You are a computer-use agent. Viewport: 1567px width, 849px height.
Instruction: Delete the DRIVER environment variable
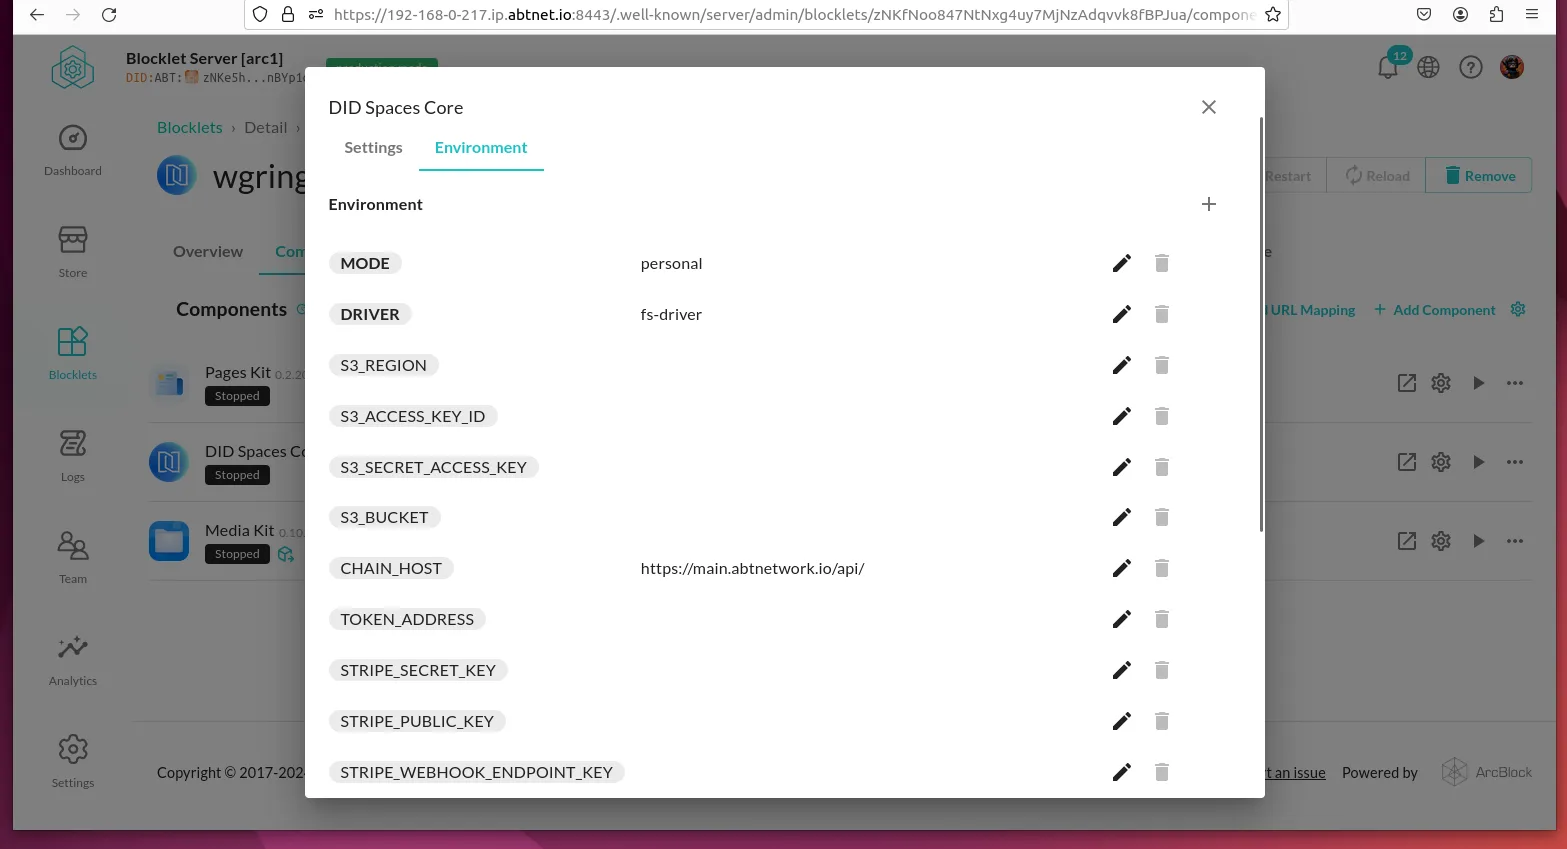tap(1161, 314)
